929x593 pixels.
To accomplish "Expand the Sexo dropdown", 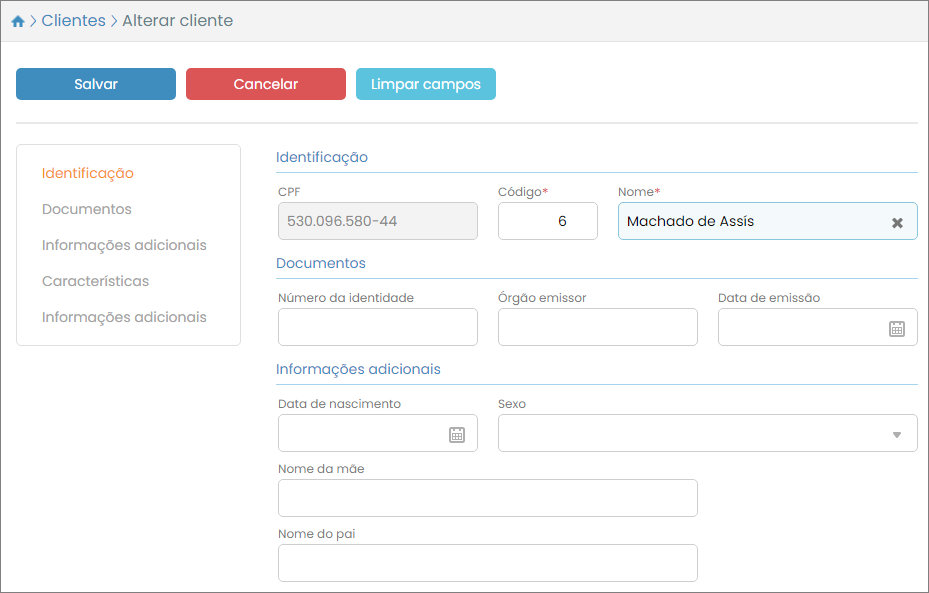I will tap(896, 434).
